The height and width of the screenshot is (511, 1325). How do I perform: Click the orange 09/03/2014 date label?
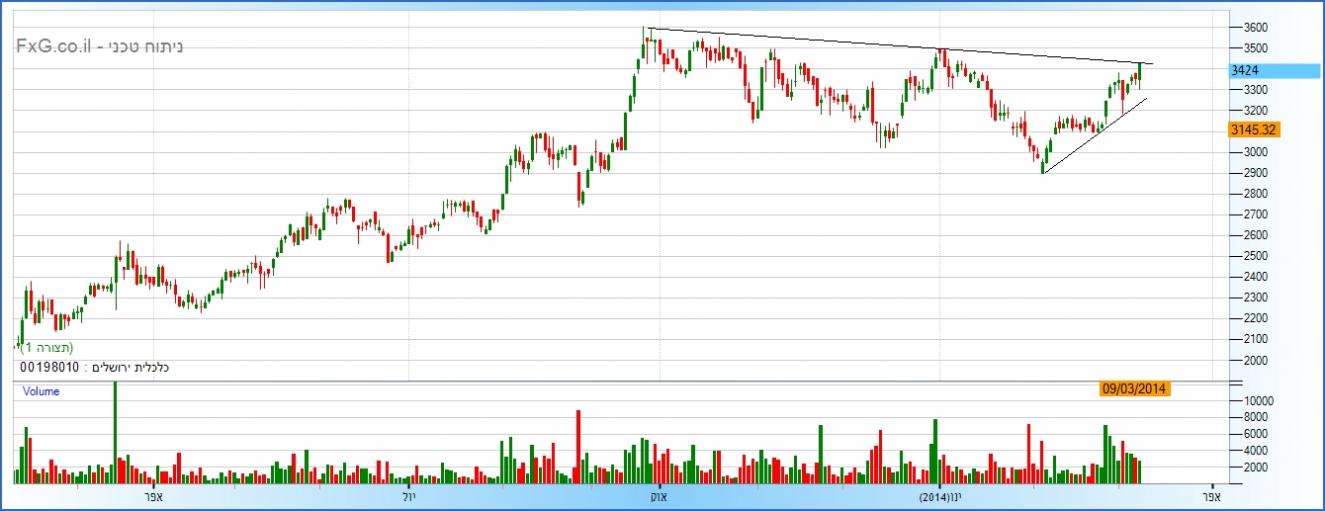[1135, 389]
